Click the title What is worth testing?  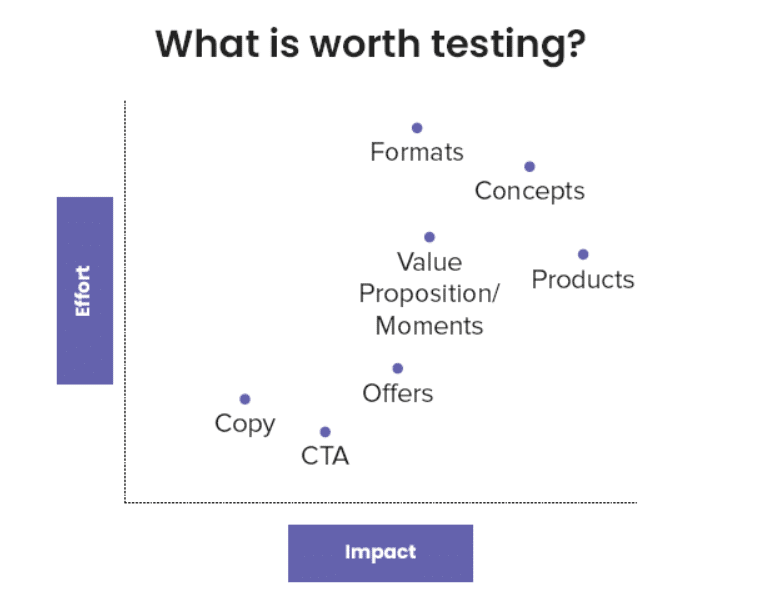point(371,45)
